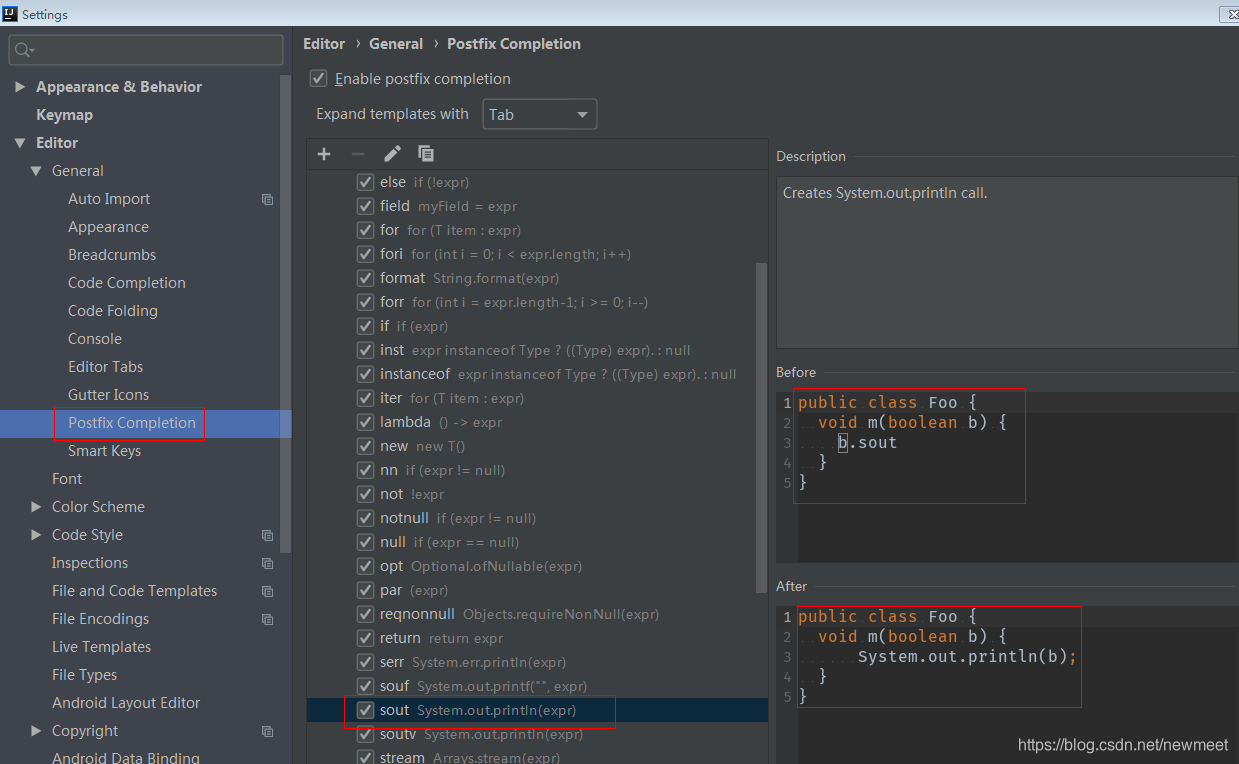Image resolution: width=1239 pixels, height=764 pixels.
Task: Click the project-level icon beside Code Style
Action: tap(267, 535)
